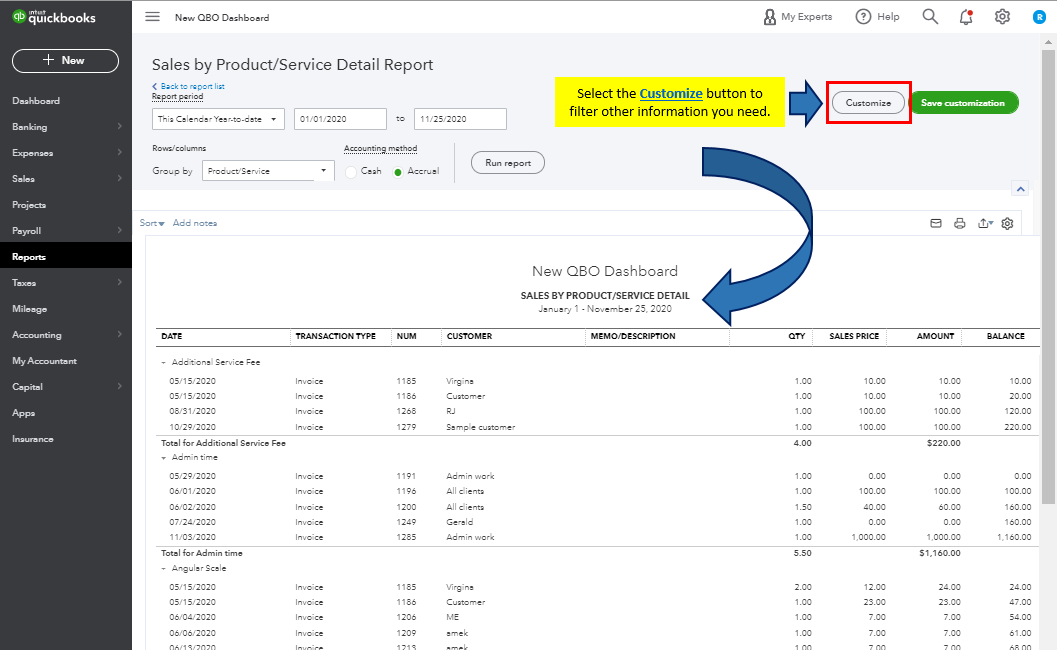Expand the Expenses sidebar submenu
The width and height of the screenshot is (1057, 650).
coord(119,152)
